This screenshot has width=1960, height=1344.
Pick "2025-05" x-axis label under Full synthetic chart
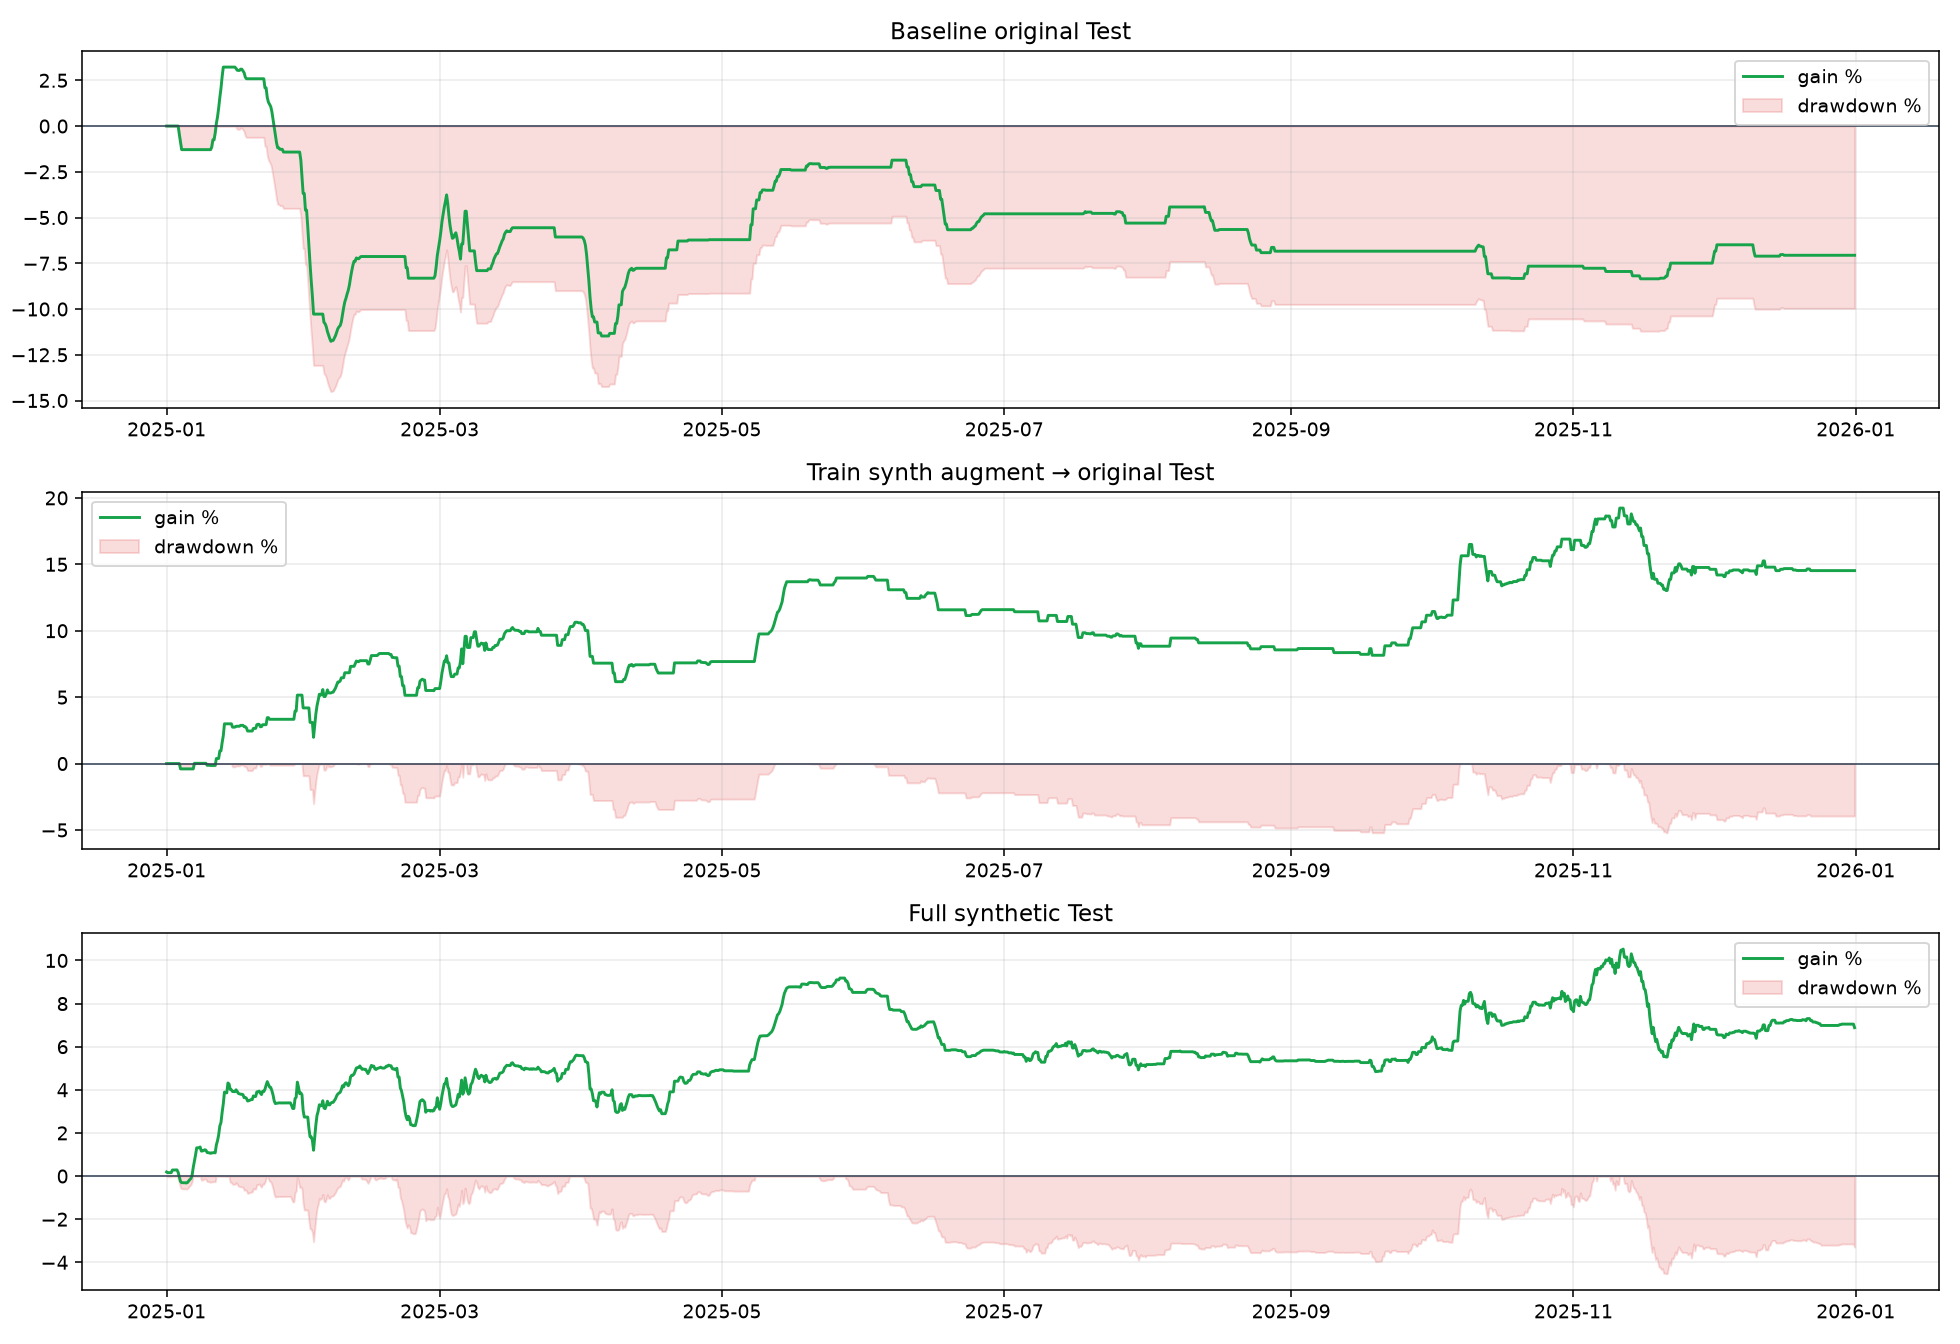click(721, 1312)
